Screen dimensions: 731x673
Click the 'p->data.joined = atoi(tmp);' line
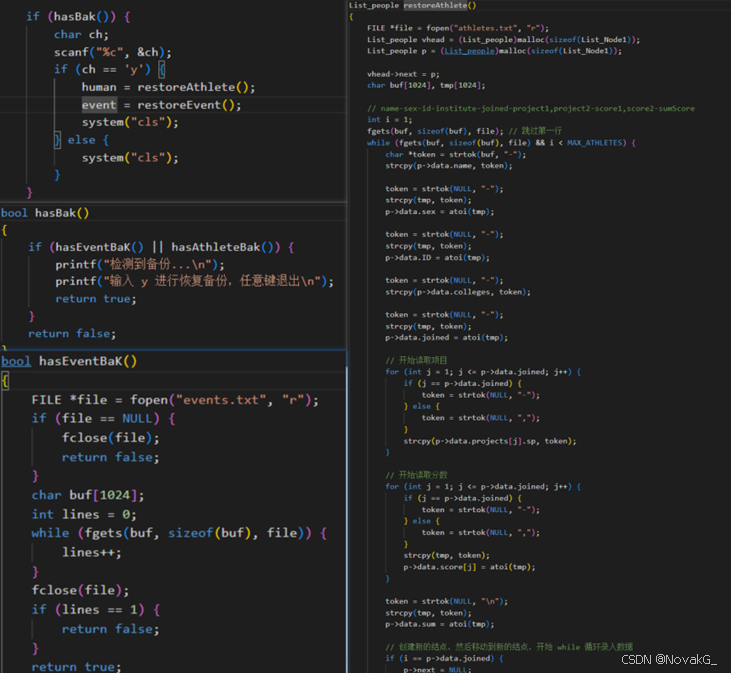[446, 337]
